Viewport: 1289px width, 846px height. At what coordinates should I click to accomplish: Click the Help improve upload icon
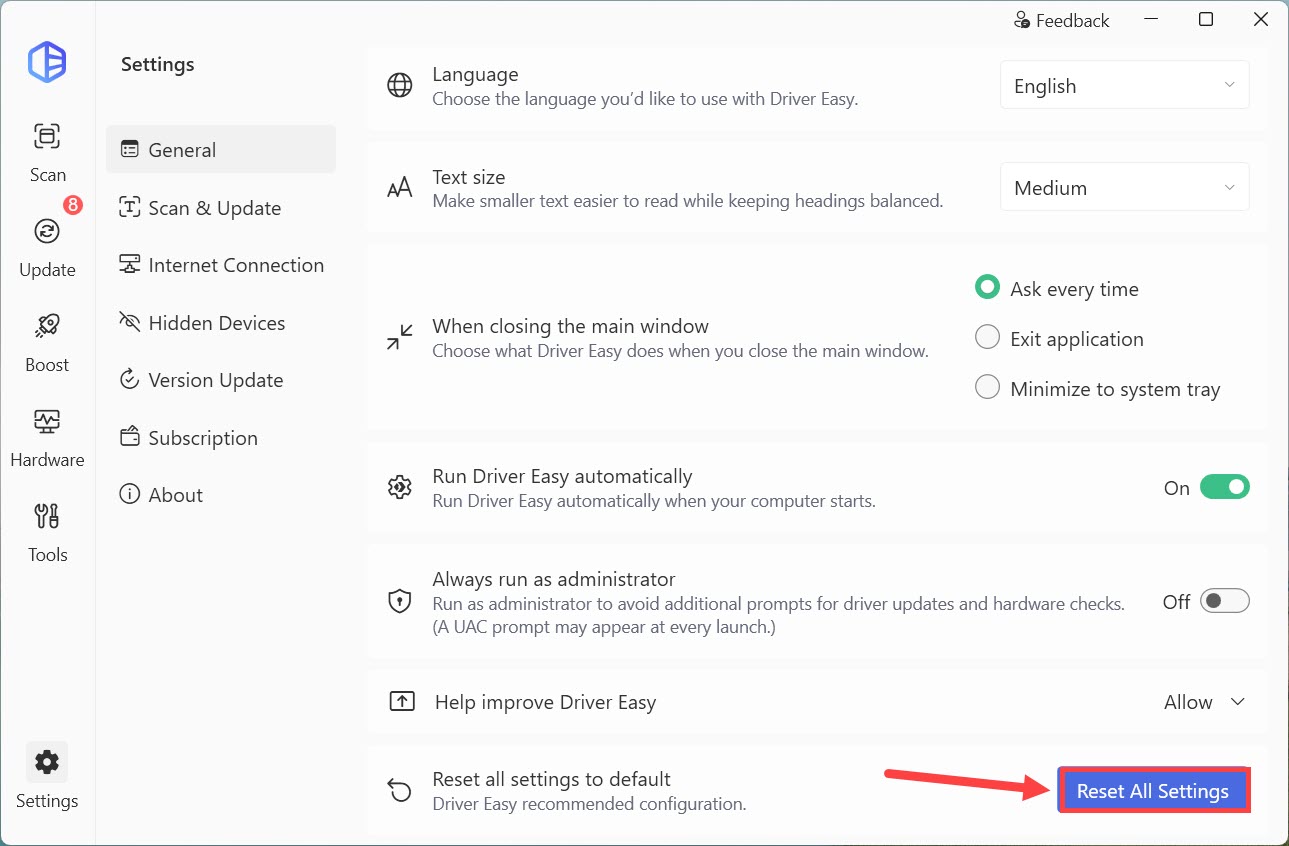coord(401,701)
